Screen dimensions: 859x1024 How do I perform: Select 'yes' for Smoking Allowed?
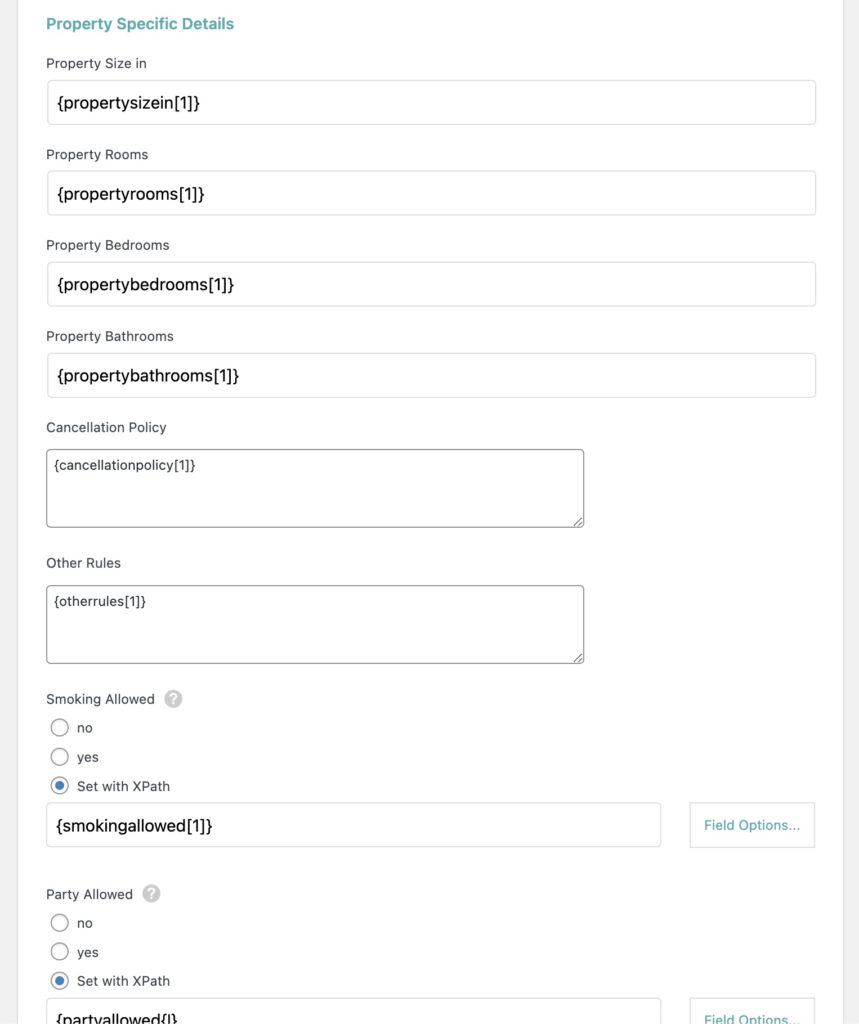coord(59,757)
